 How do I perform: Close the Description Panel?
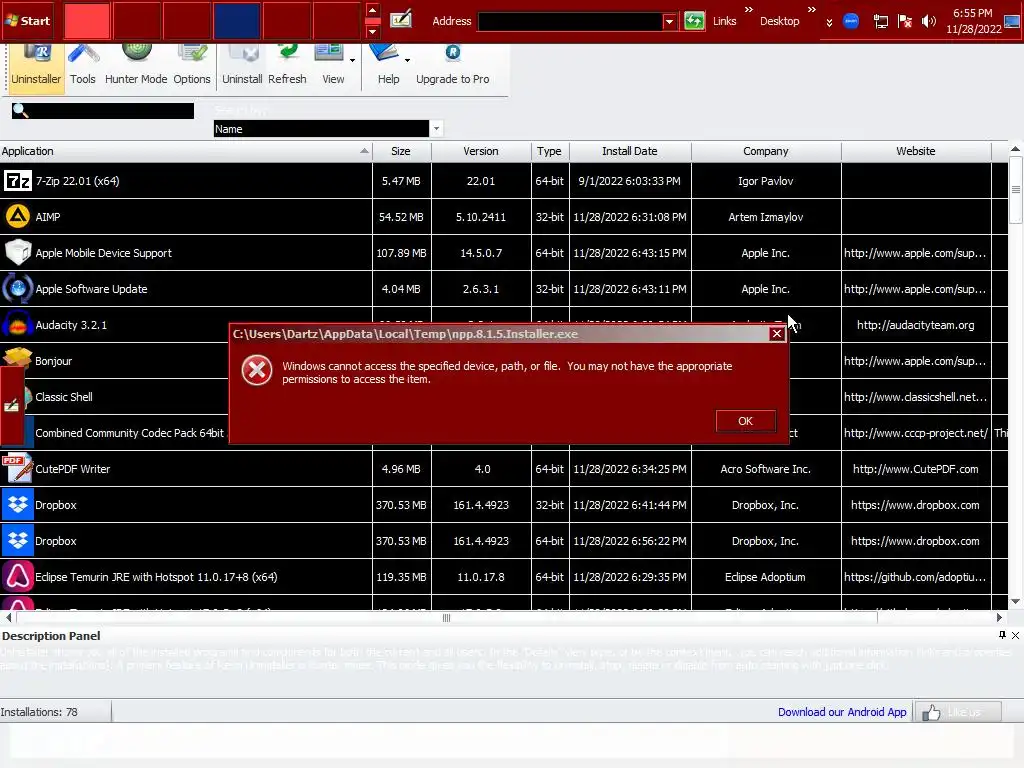[x=1016, y=635]
